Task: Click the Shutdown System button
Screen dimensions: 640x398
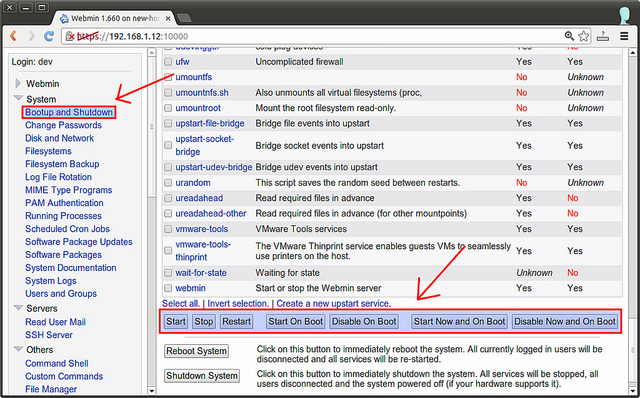Action: pos(202,376)
